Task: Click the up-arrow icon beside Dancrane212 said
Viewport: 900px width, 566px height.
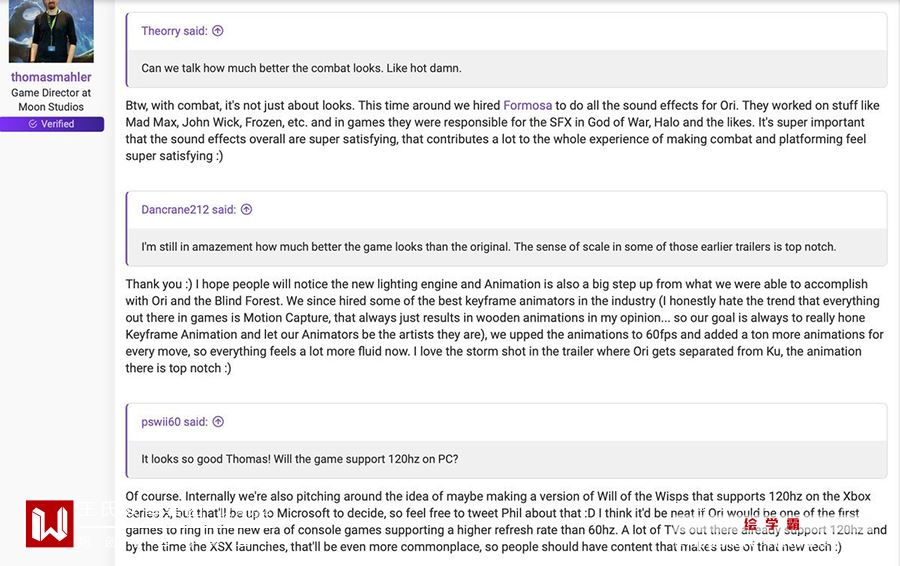Action: (x=246, y=210)
